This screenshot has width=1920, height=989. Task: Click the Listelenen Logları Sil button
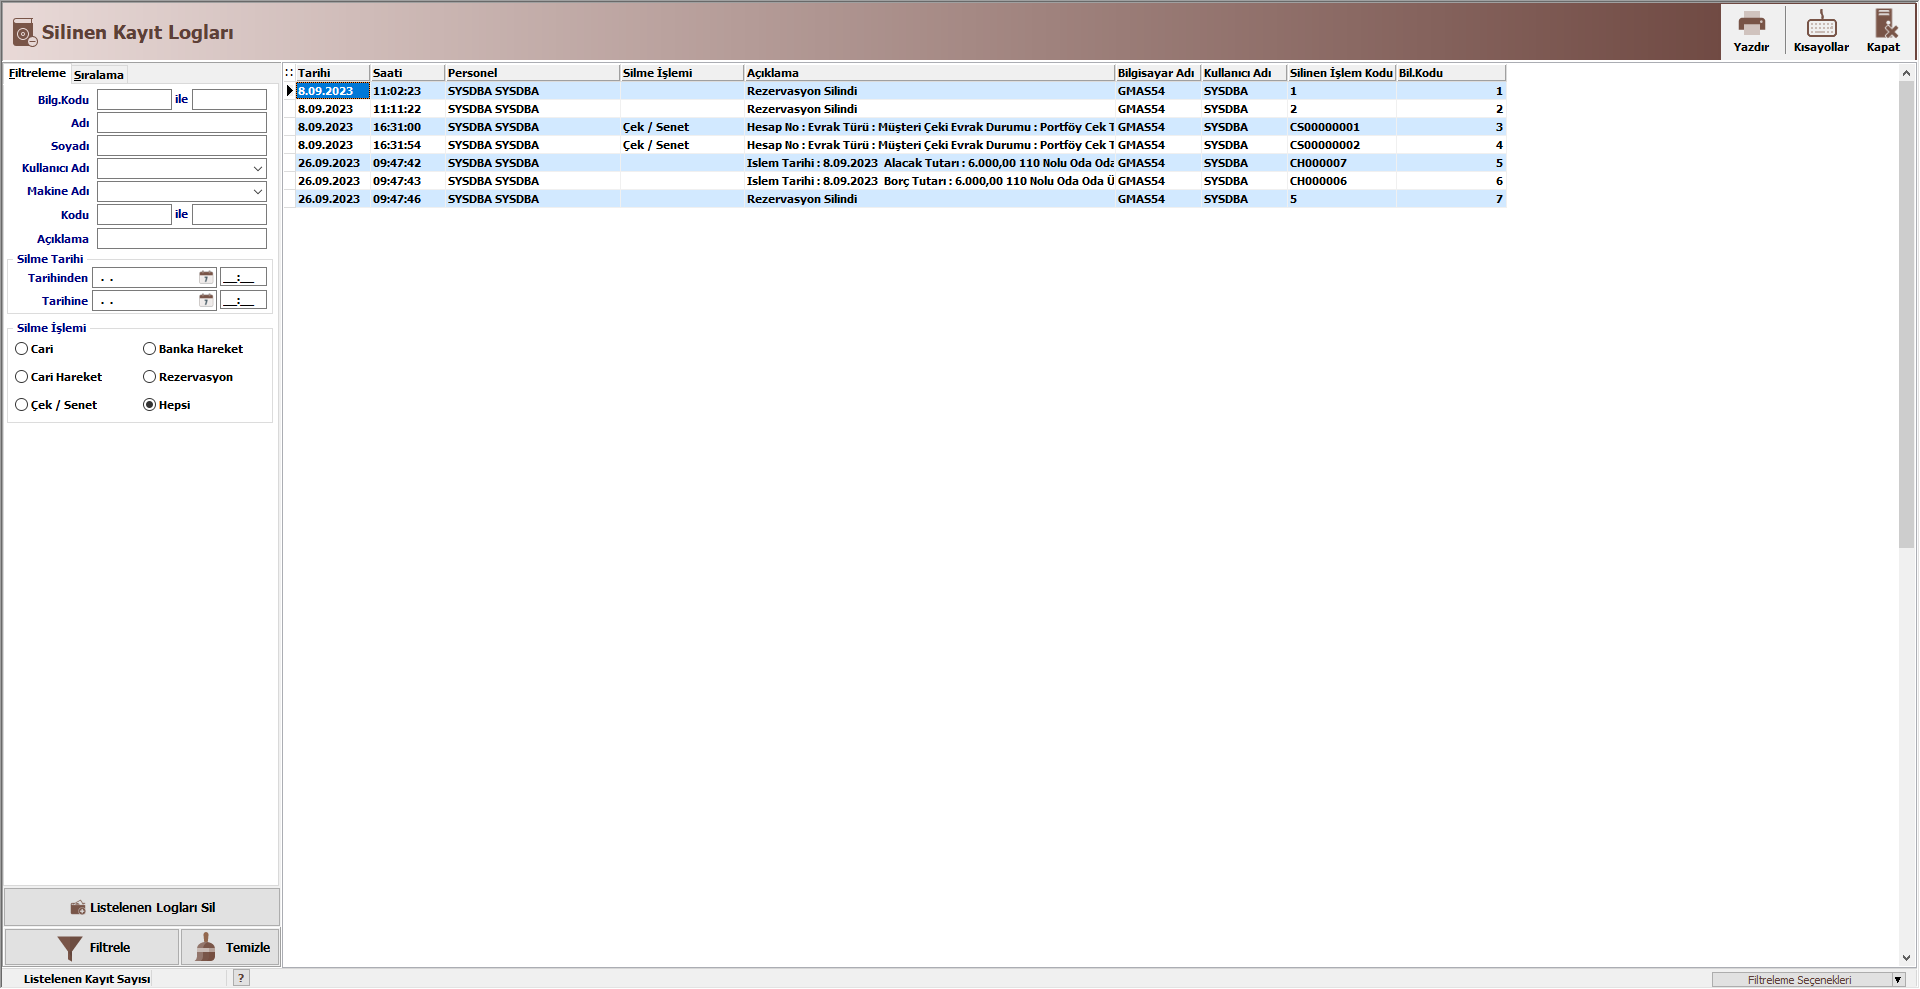coord(142,907)
